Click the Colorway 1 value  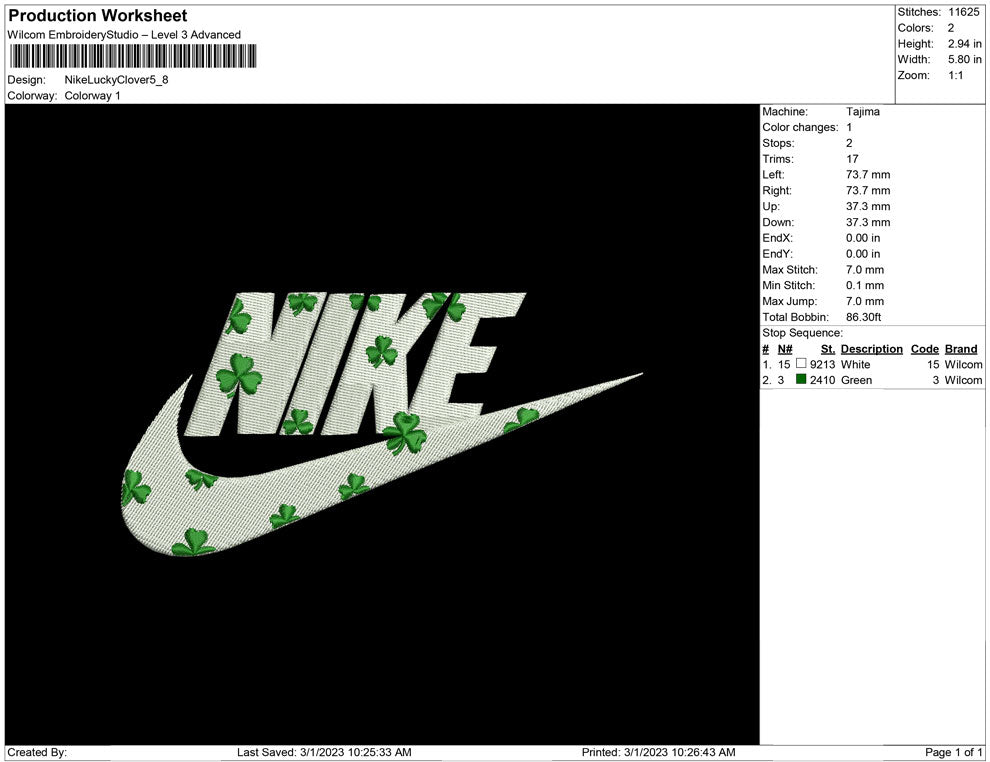[x=92, y=96]
